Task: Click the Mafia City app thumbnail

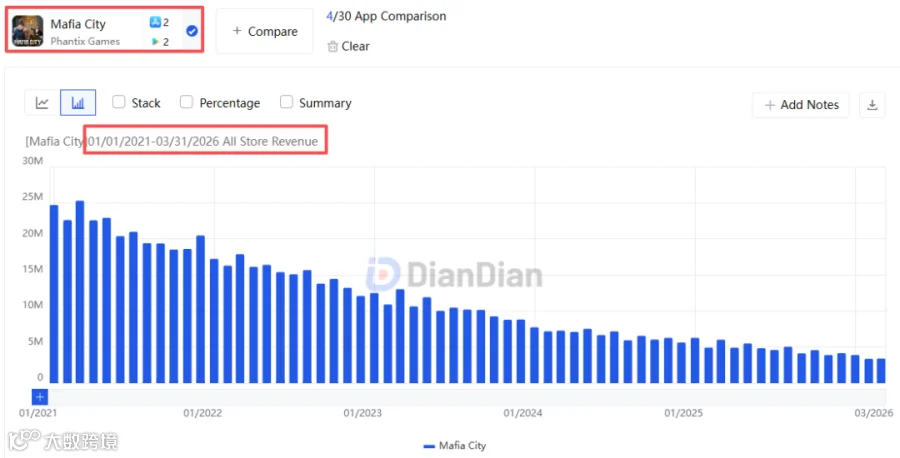Action: tap(28, 31)
